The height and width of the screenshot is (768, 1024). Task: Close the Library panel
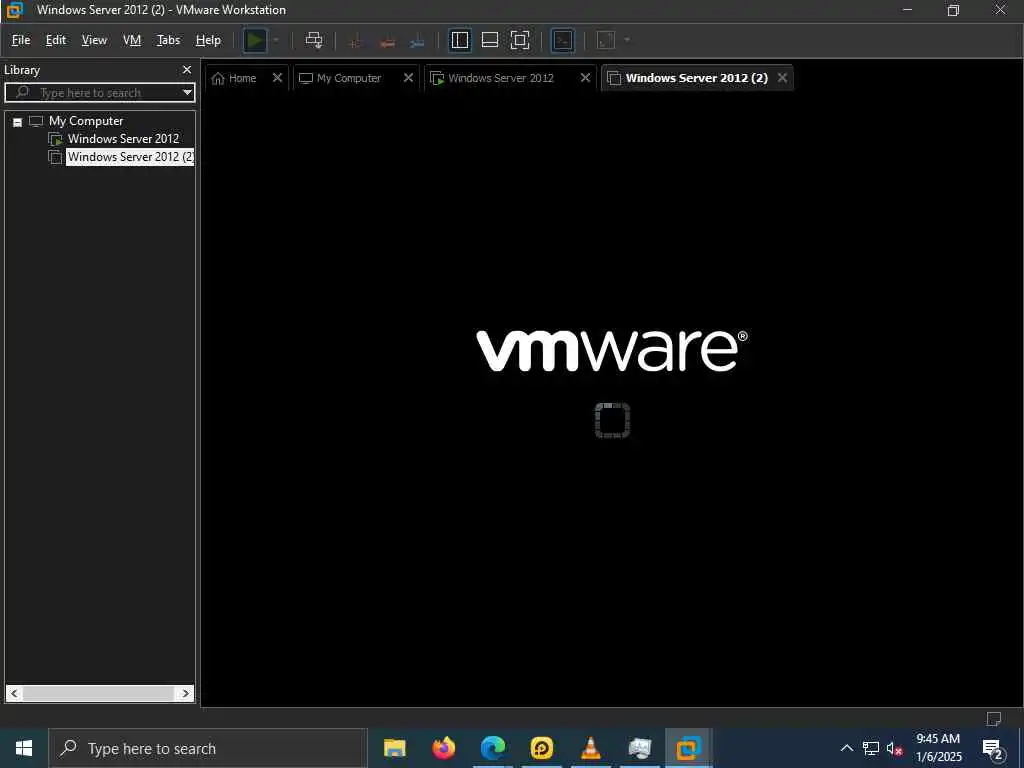coord(187,70)
